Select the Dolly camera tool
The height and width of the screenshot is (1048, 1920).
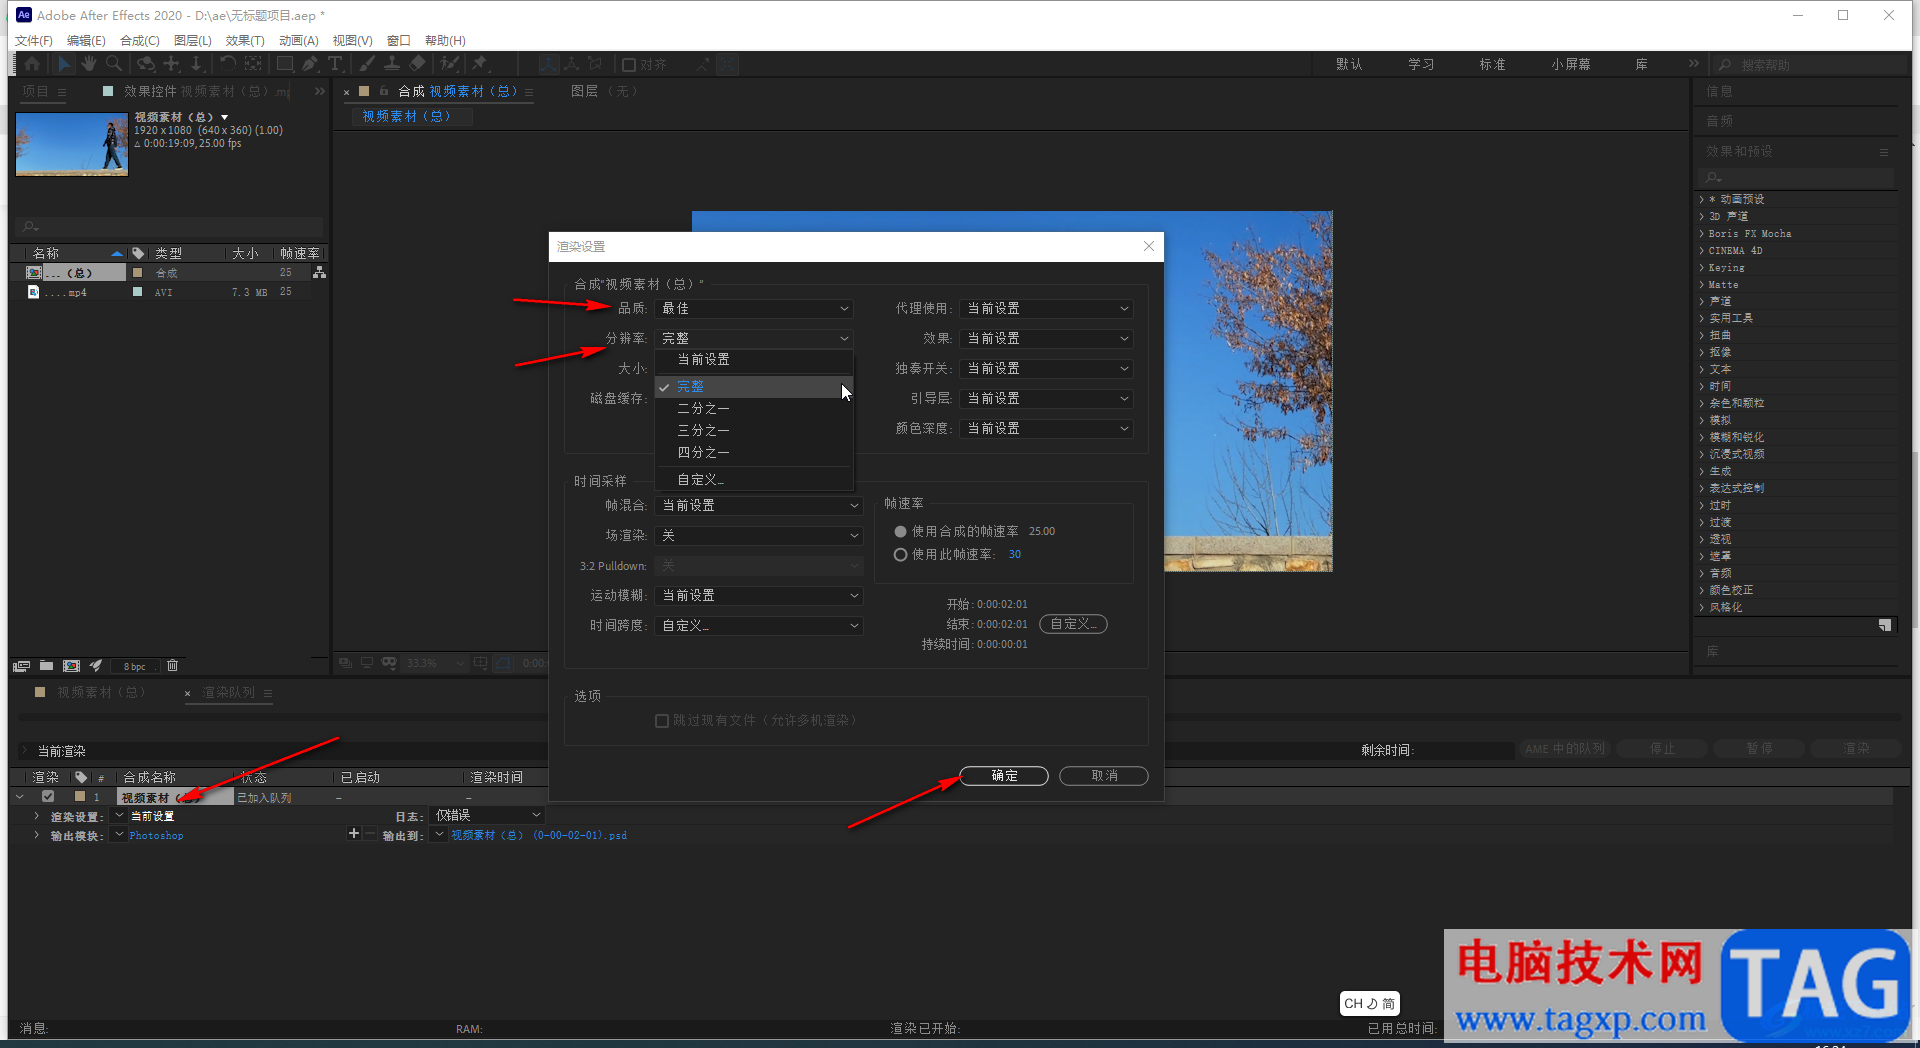pyautogui.click(x=197, y=64)
